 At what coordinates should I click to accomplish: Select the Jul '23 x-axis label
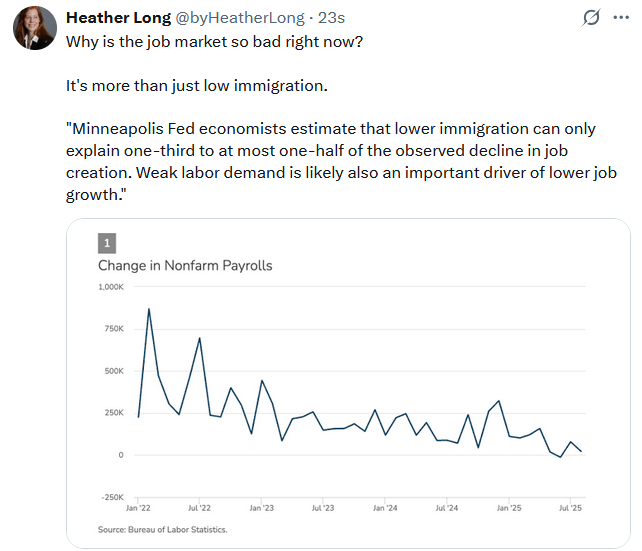pos(324,508)
